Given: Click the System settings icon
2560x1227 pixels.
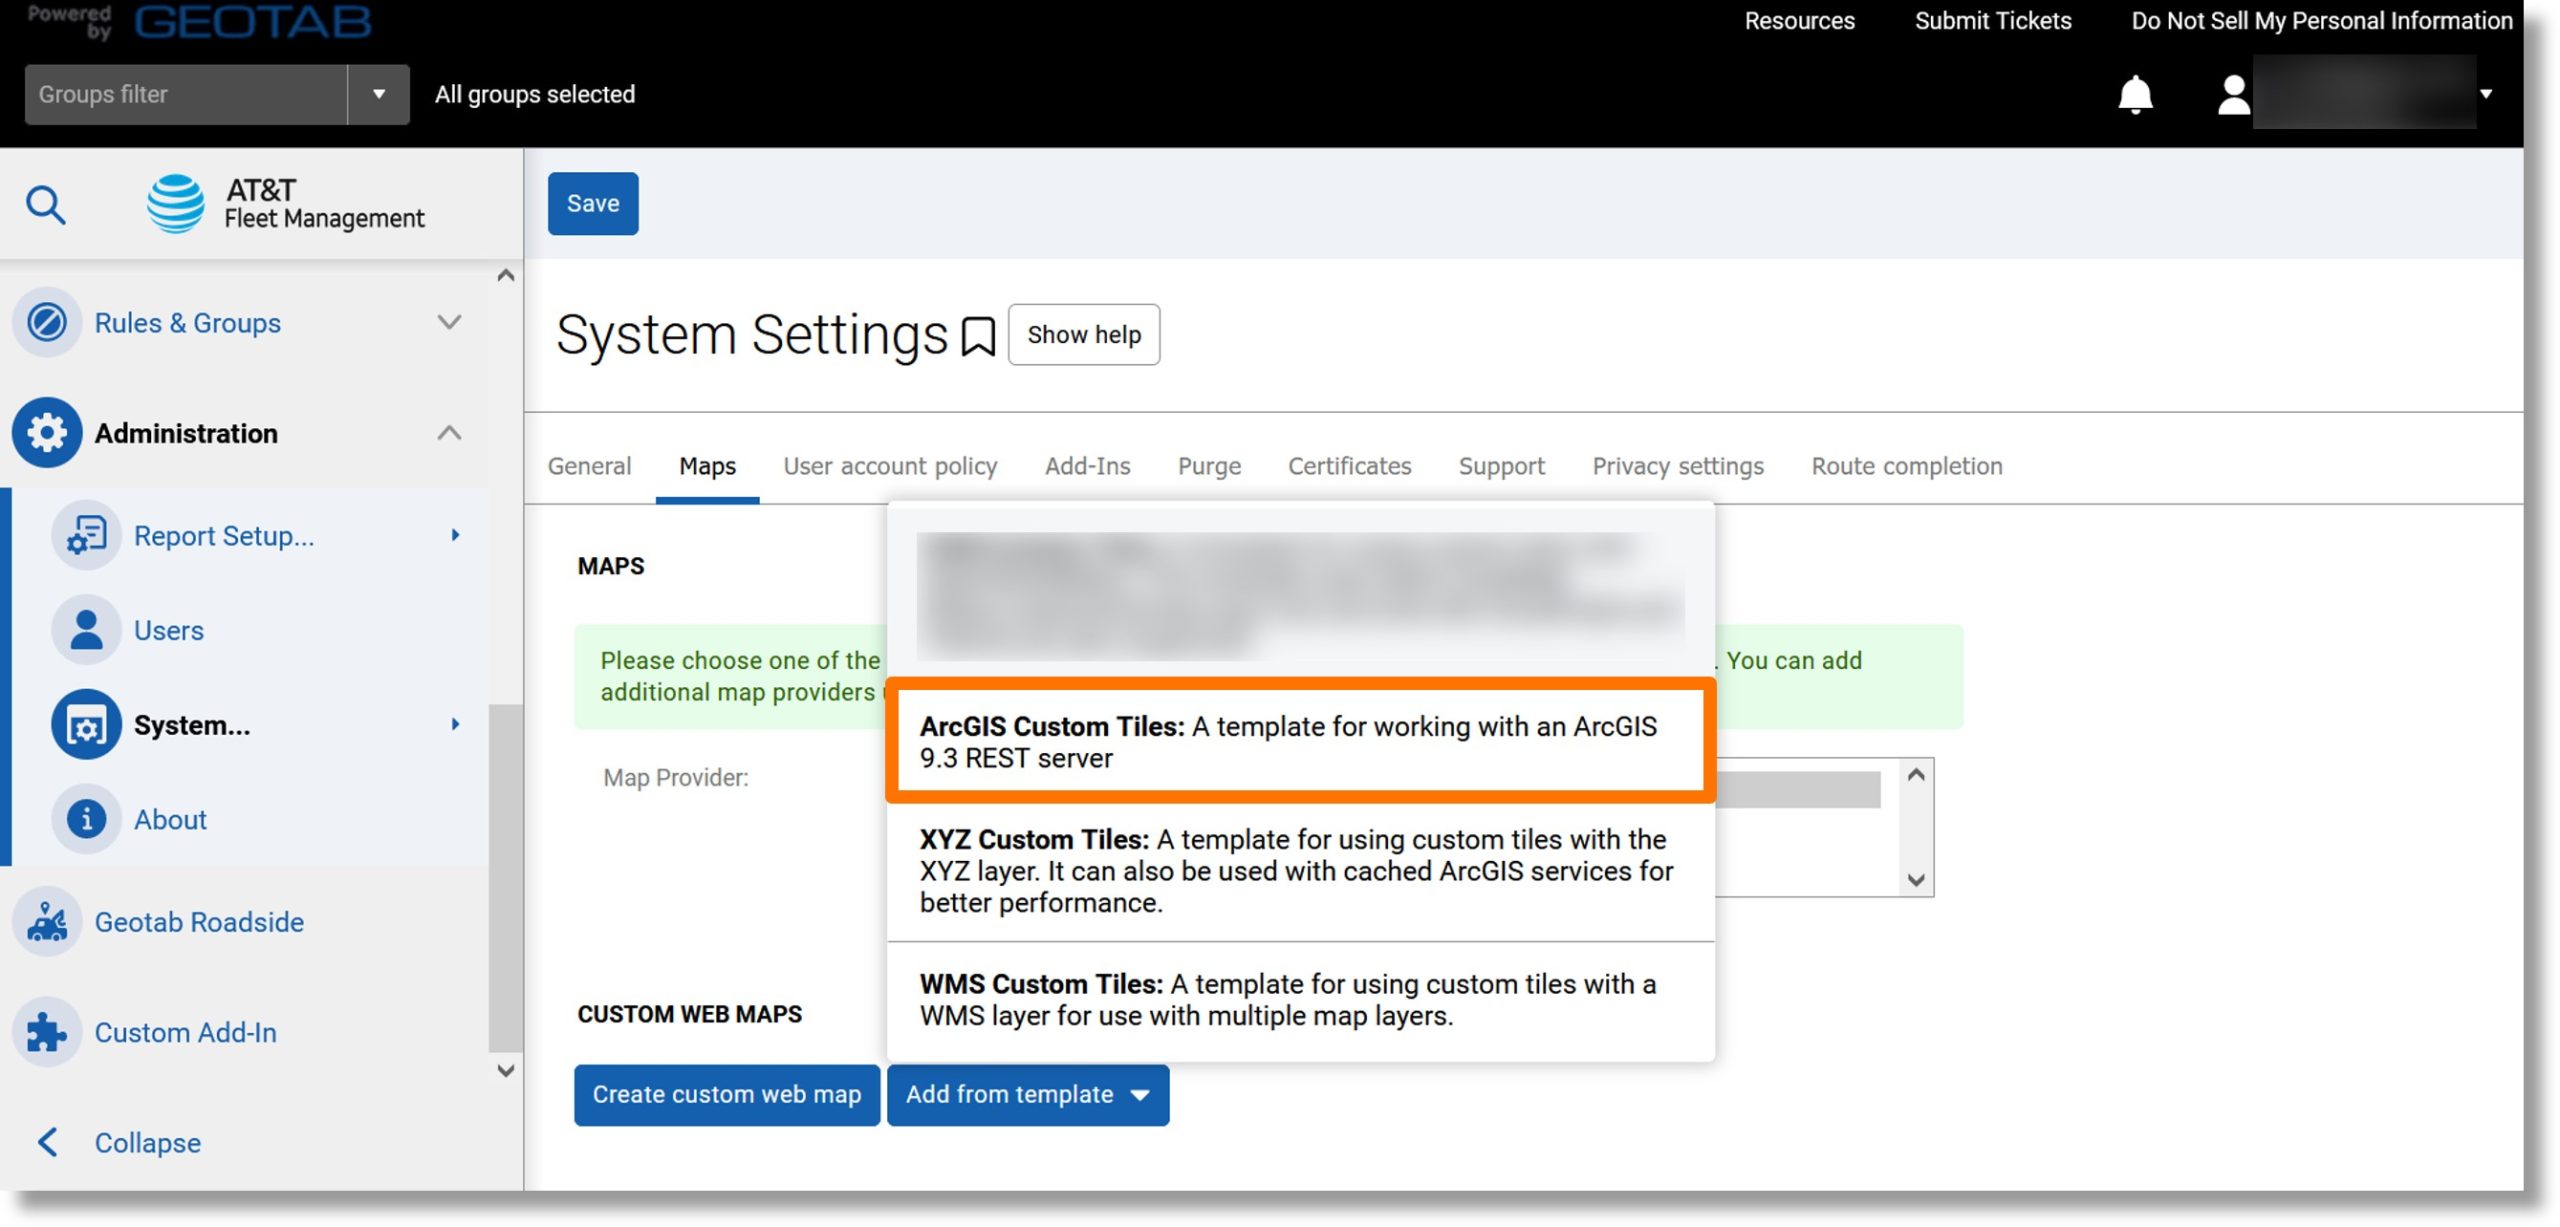Looking at the screenshot, I should 87,725.
